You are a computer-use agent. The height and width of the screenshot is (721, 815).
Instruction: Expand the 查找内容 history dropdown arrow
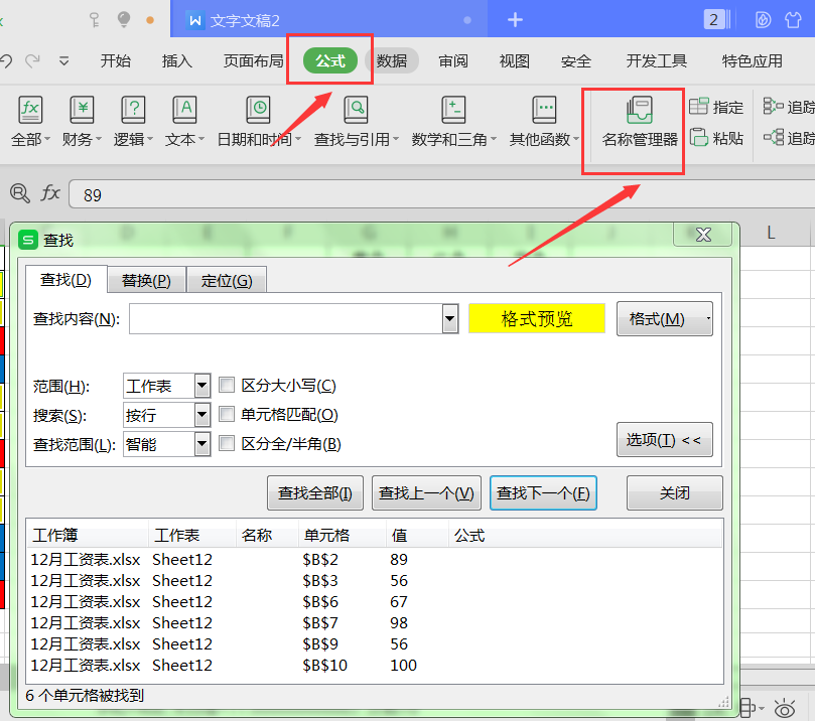[x=450, y=318]
